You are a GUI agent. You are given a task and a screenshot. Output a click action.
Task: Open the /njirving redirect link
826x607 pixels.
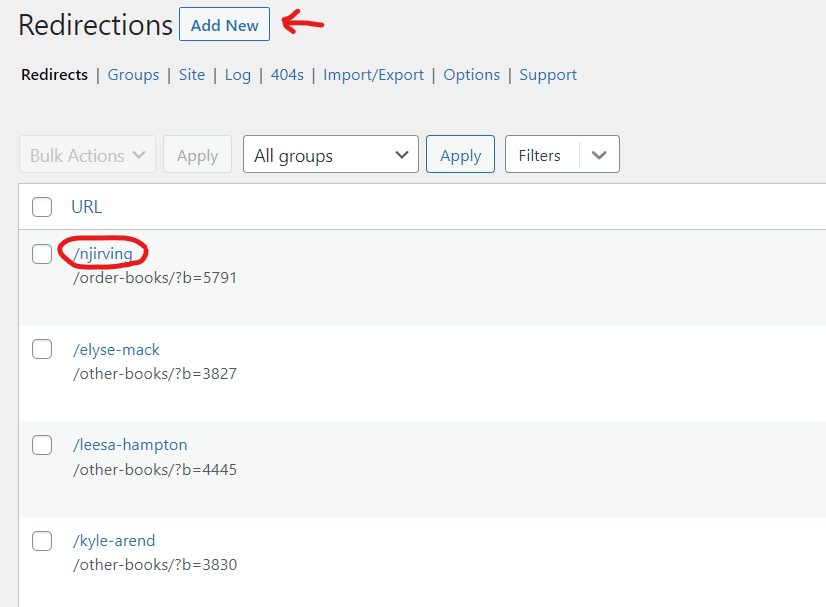point(103,254)
